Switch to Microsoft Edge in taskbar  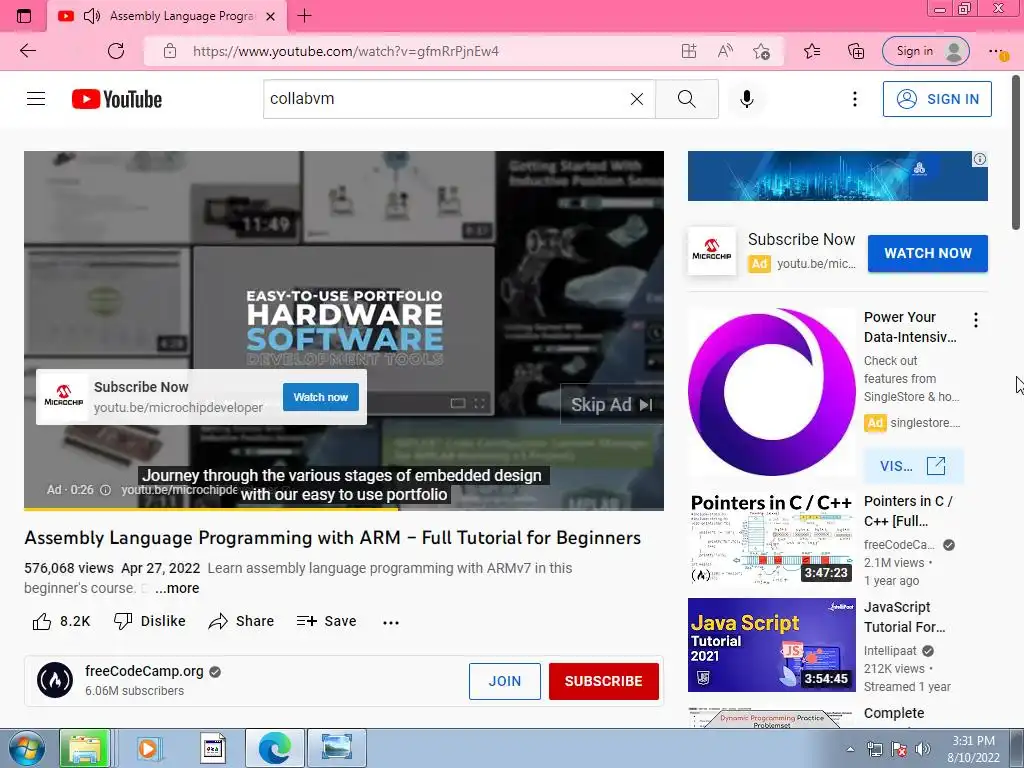coord(274,748)
